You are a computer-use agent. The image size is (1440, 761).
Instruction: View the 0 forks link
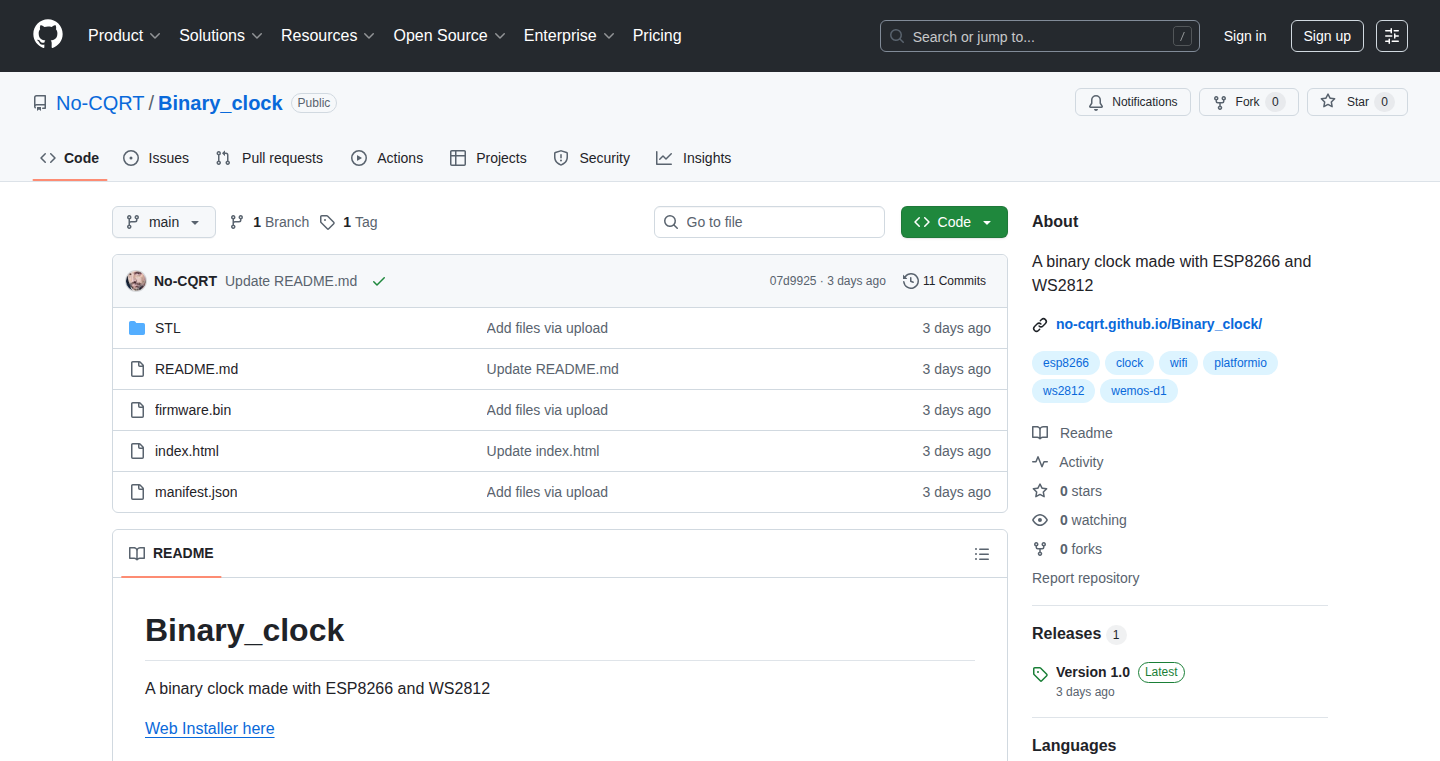(x=1067, y=549)
